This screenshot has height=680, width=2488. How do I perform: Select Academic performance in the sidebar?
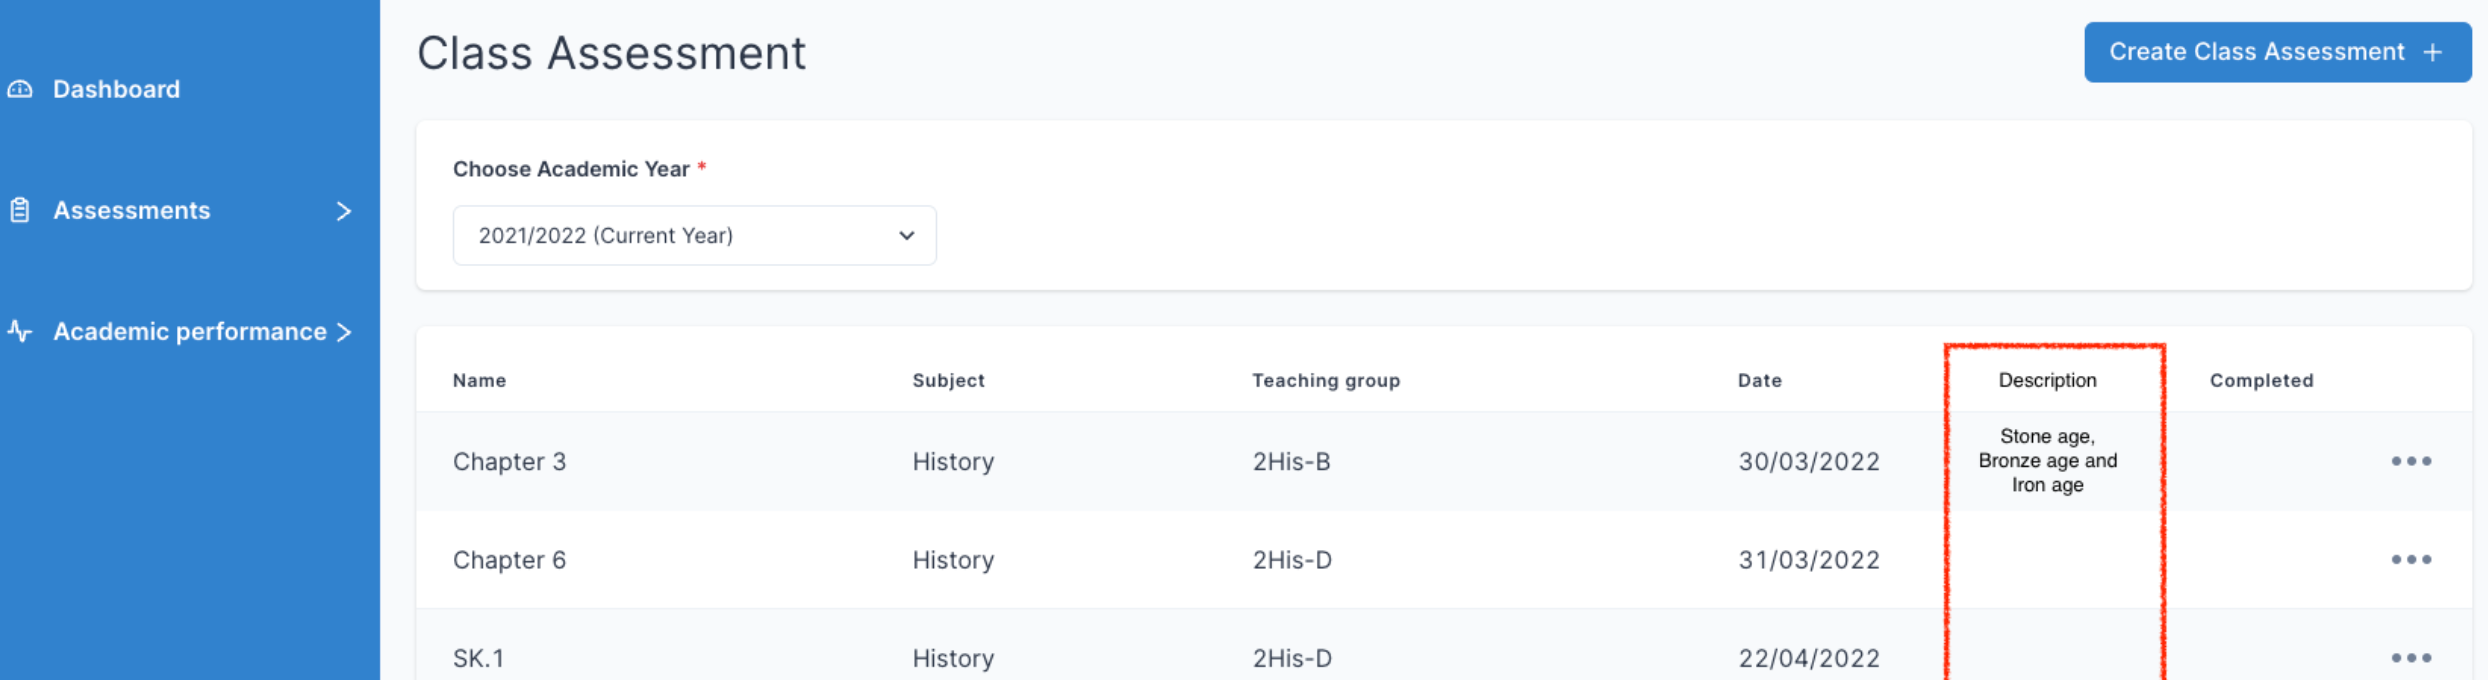[190, 331]
